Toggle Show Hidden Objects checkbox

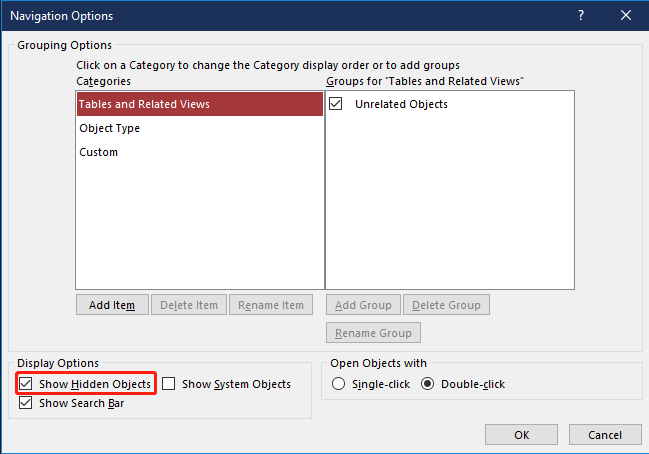click(x=26, y=384)
